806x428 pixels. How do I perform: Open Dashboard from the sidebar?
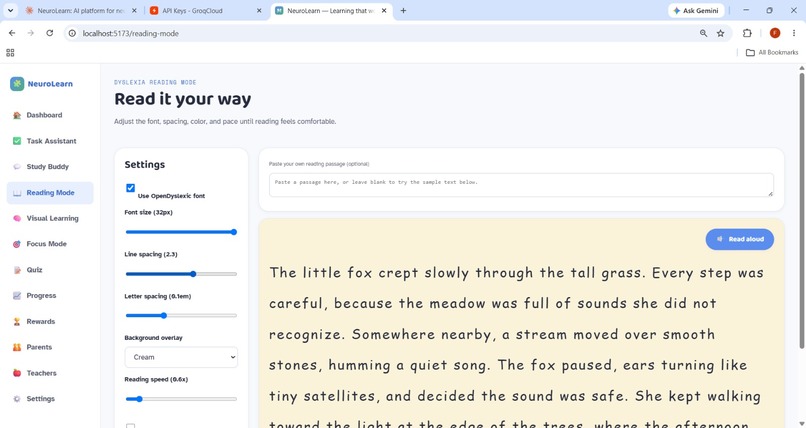(x=50, y=115)
